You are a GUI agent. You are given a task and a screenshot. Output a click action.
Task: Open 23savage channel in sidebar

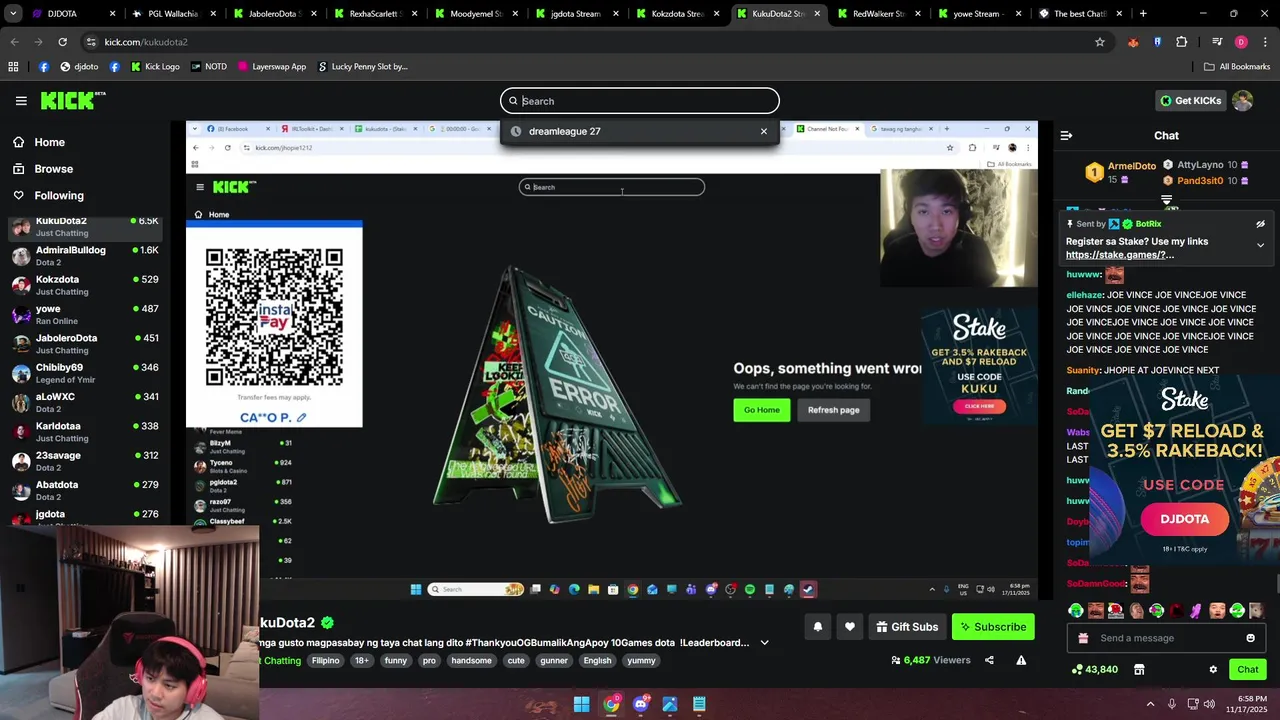click(85, 461)
